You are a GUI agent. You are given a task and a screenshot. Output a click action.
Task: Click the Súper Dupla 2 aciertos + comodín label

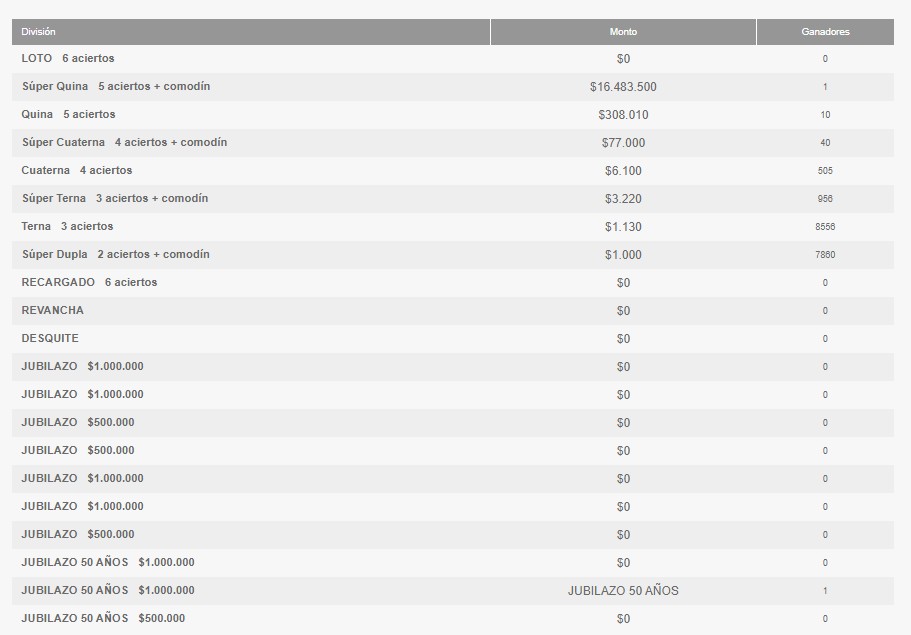click(115, 255)
